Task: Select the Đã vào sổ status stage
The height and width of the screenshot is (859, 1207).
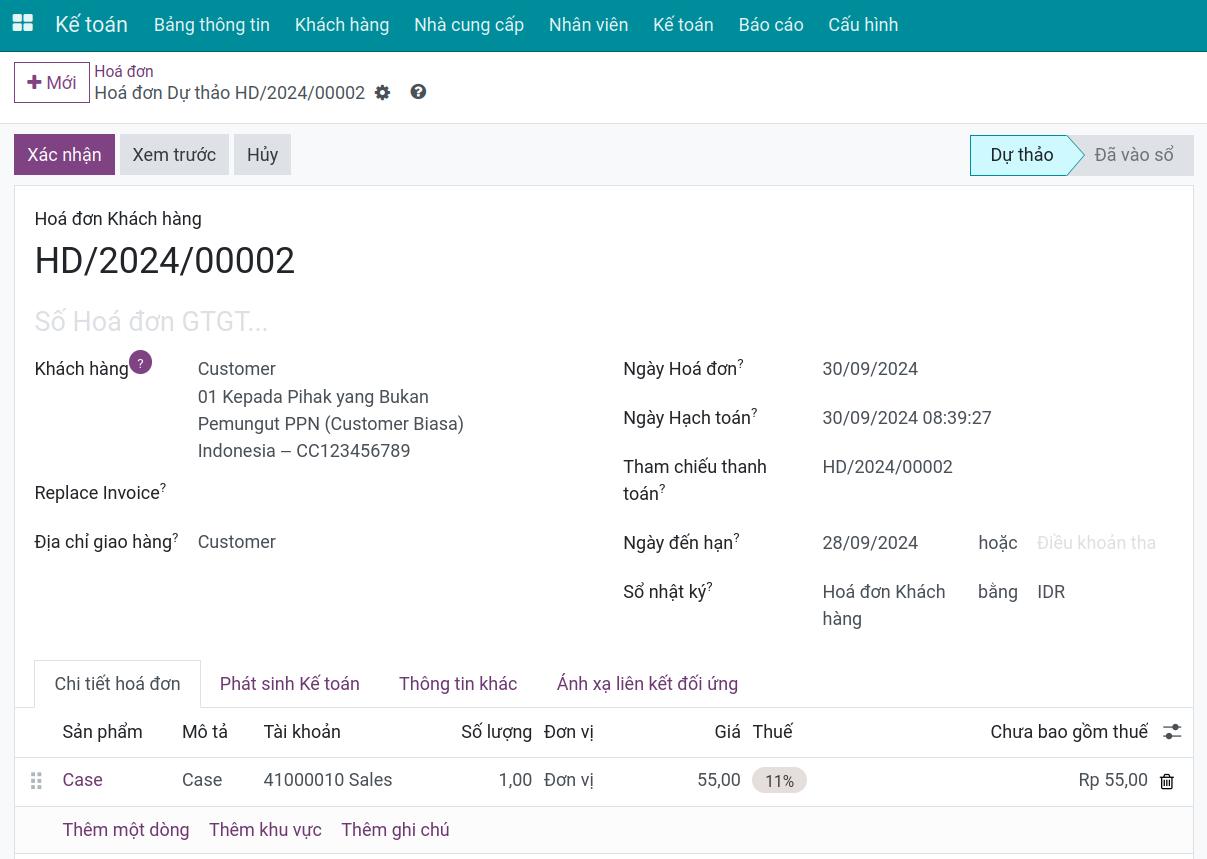Action: click(1134, 155)
